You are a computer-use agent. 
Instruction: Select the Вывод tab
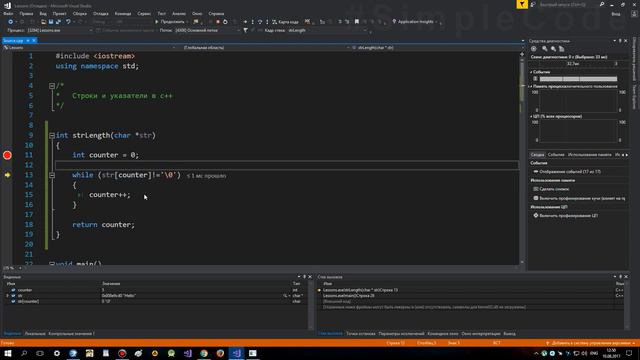[x=509, y=333]
